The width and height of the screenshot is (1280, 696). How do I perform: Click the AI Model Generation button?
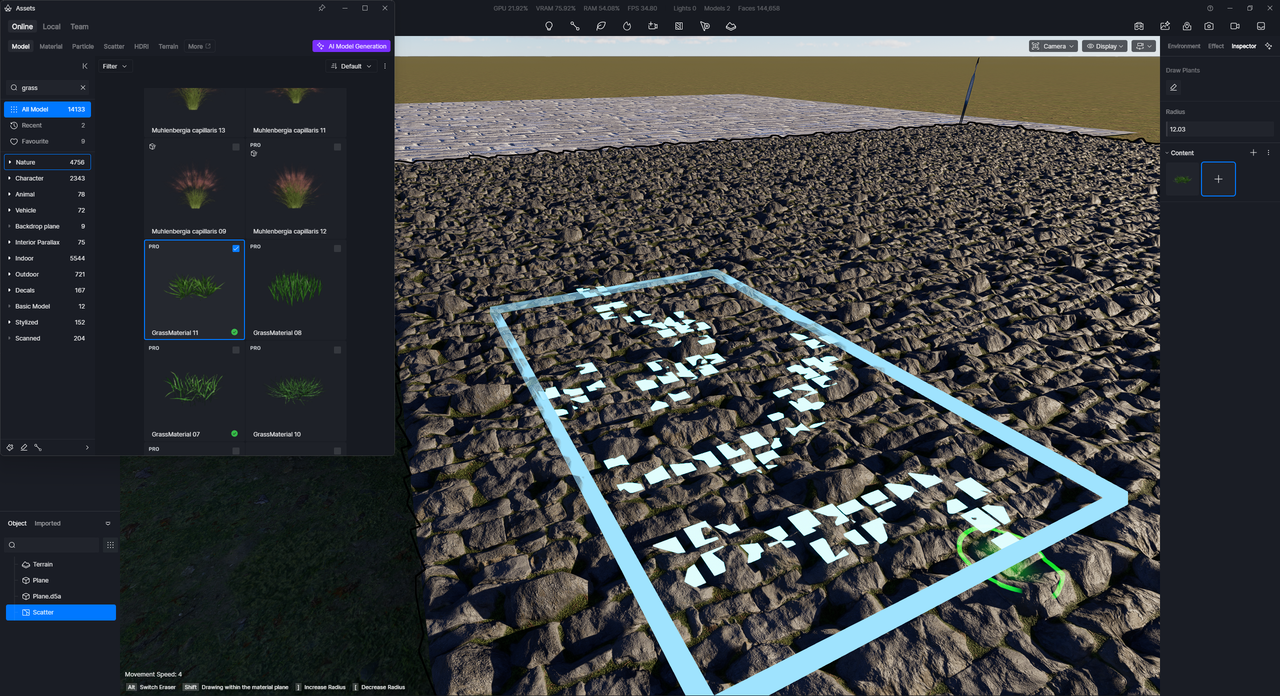[352, 46]
